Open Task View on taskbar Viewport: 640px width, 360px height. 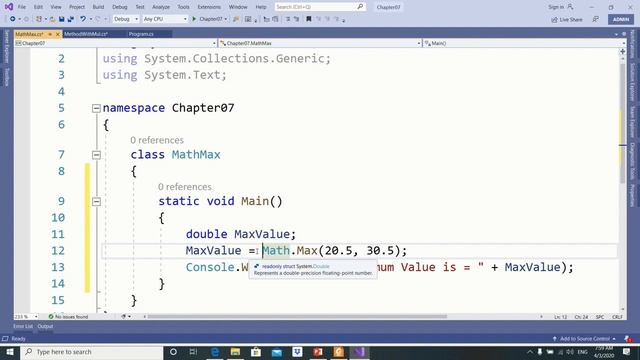click(193, 352)
